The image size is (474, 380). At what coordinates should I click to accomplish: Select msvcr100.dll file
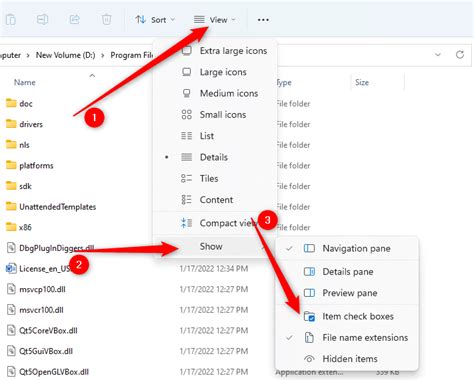(x=35, y=310)
